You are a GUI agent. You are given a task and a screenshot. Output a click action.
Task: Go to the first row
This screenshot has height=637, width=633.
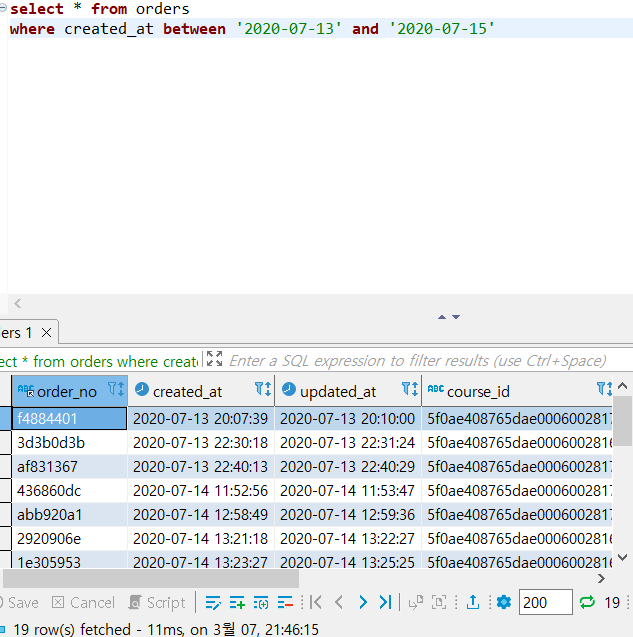(x=316, y=602)
